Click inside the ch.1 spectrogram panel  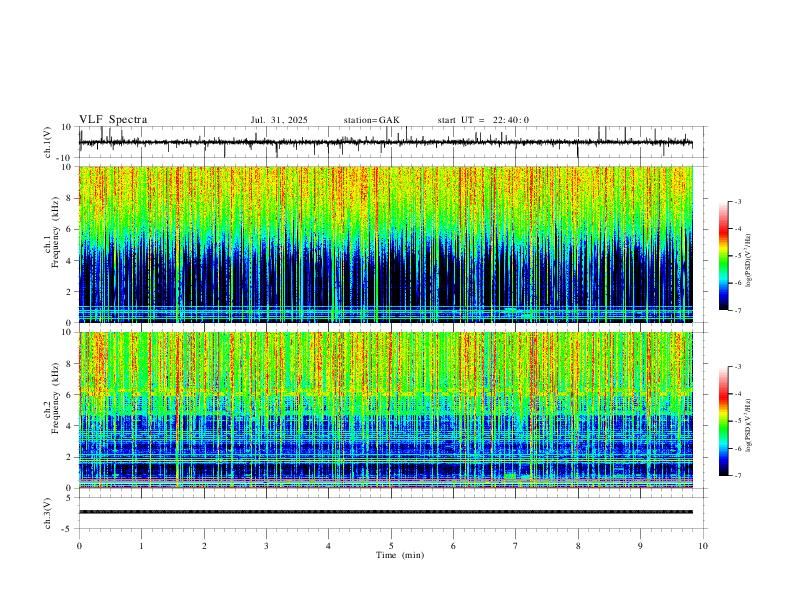pos(385,244)
